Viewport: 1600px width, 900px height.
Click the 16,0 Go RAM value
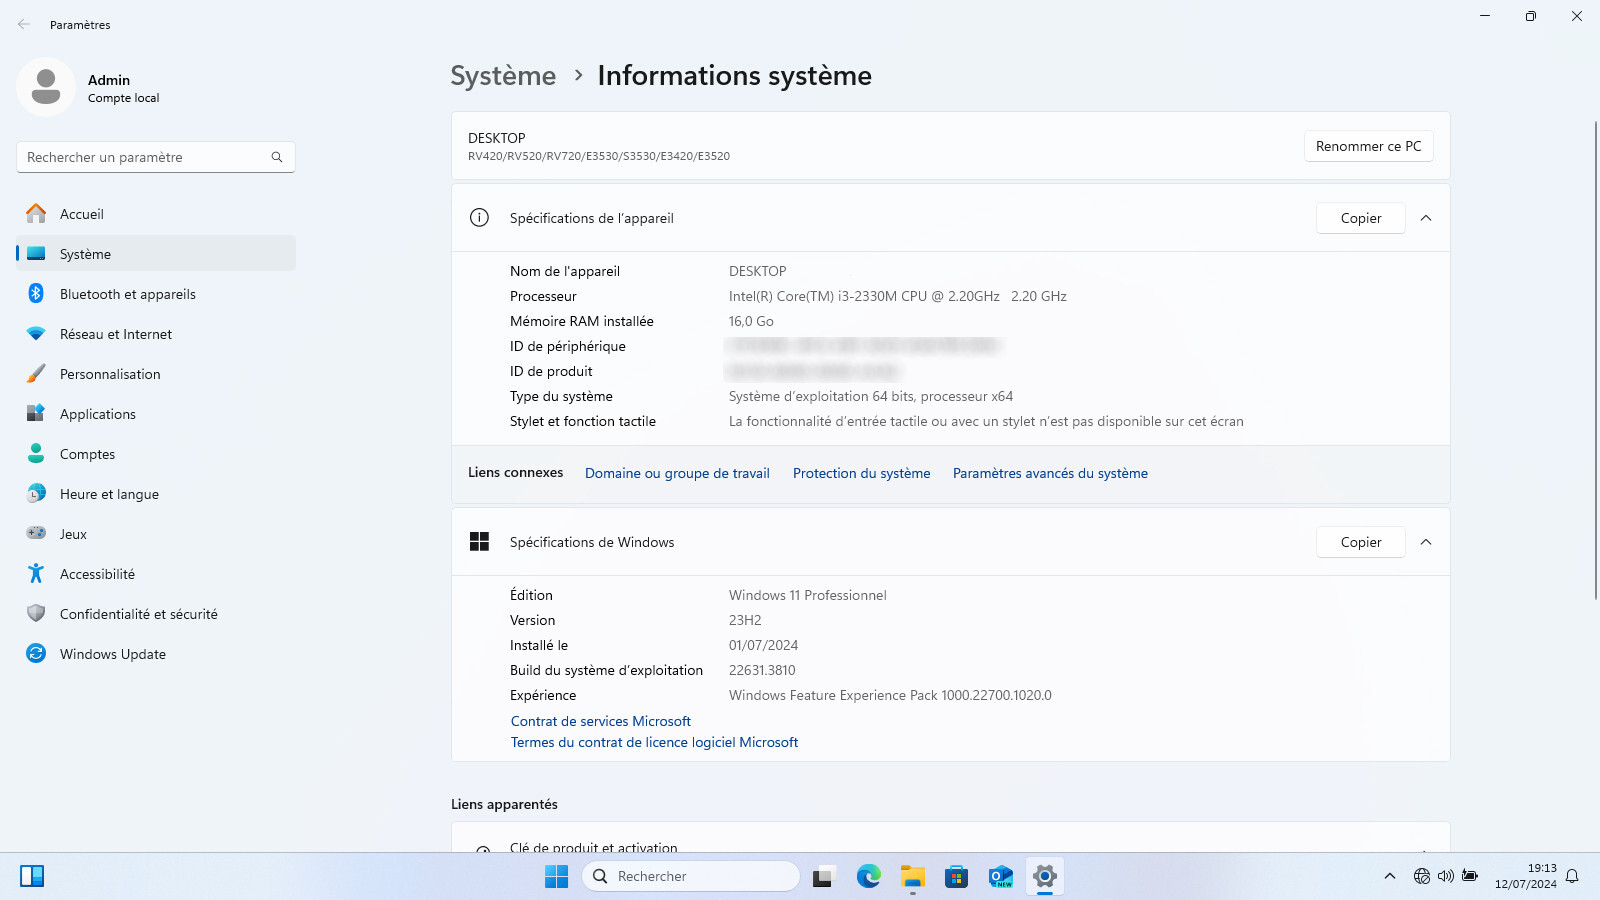coord(751,321)
